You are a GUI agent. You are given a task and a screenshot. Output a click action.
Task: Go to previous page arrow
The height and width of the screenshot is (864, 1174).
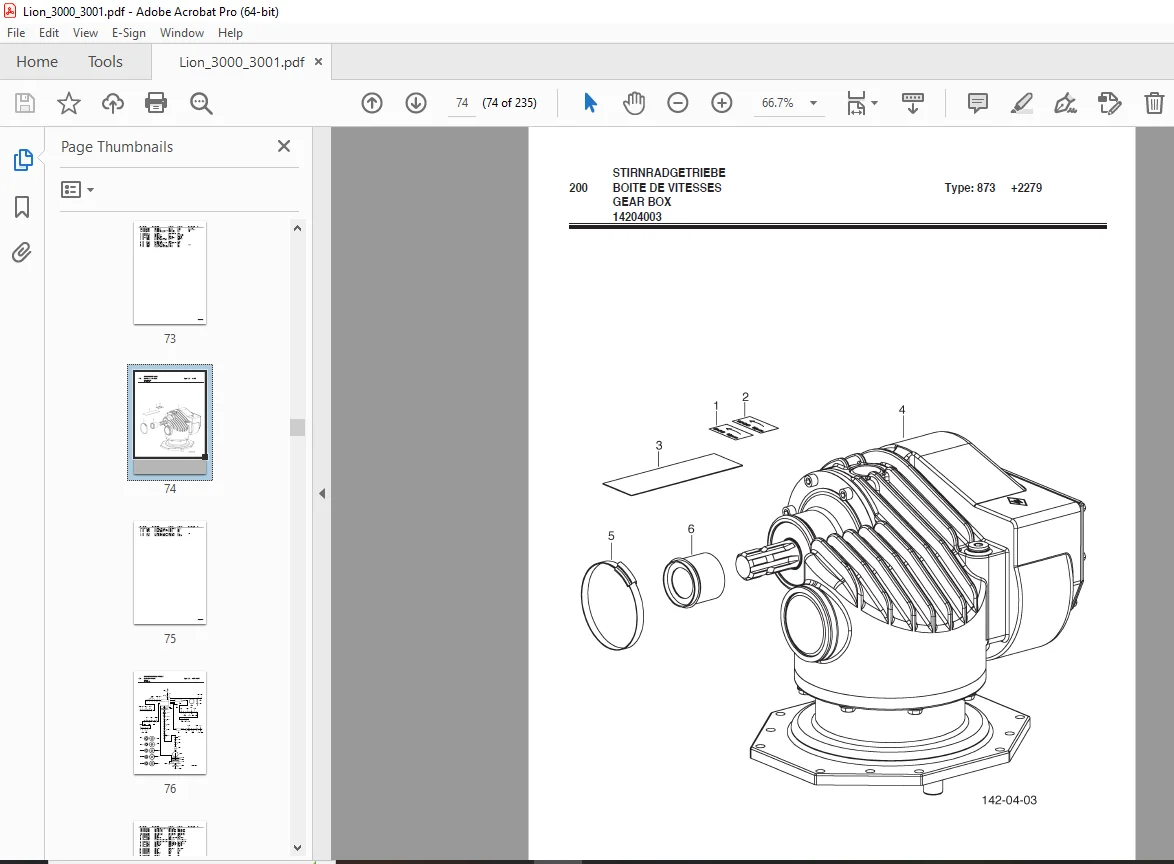(x=372, y=103)
